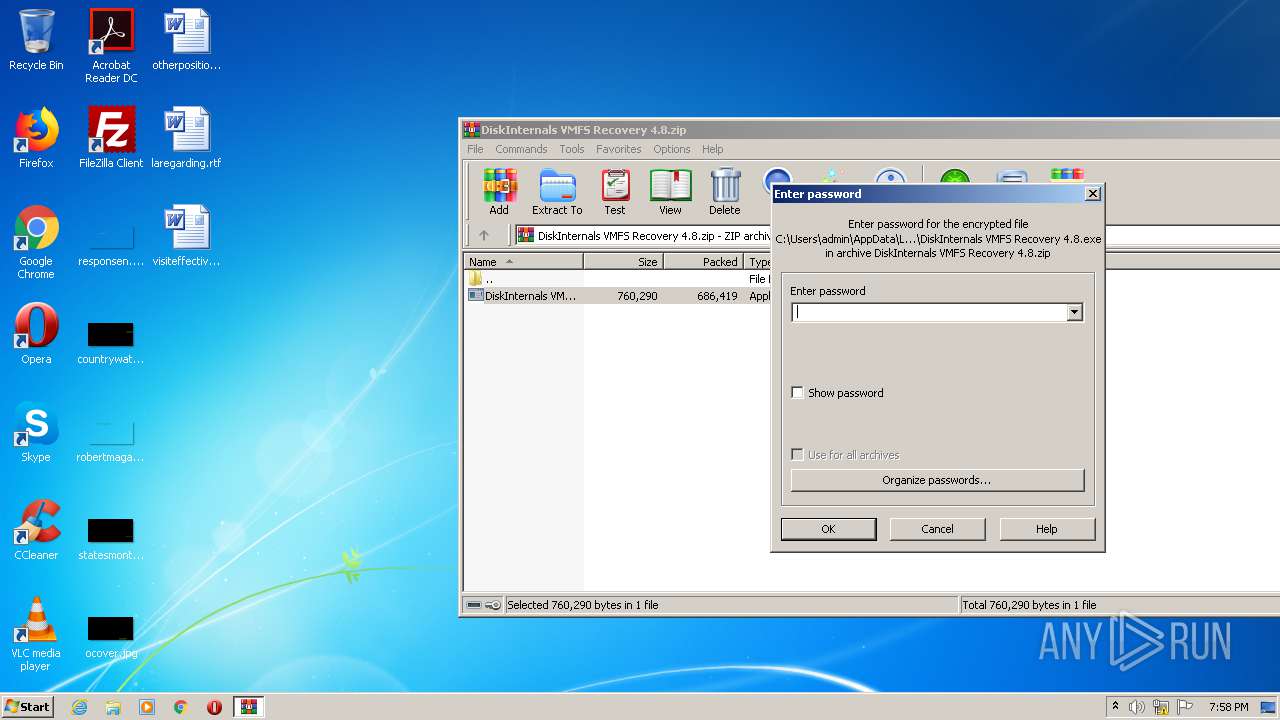Open the Skype desktop shortcut

[36, 432]
